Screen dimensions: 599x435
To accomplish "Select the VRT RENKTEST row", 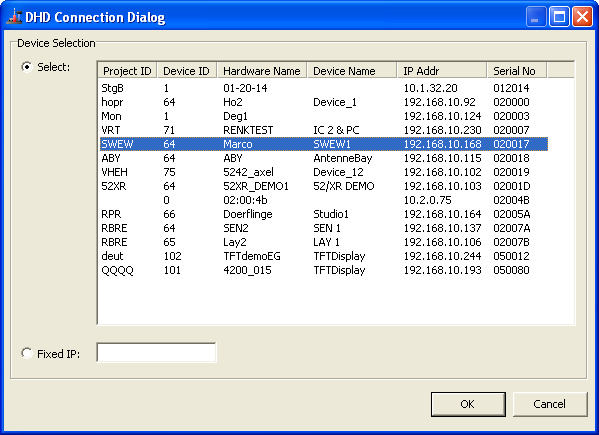I will point(324,130).
